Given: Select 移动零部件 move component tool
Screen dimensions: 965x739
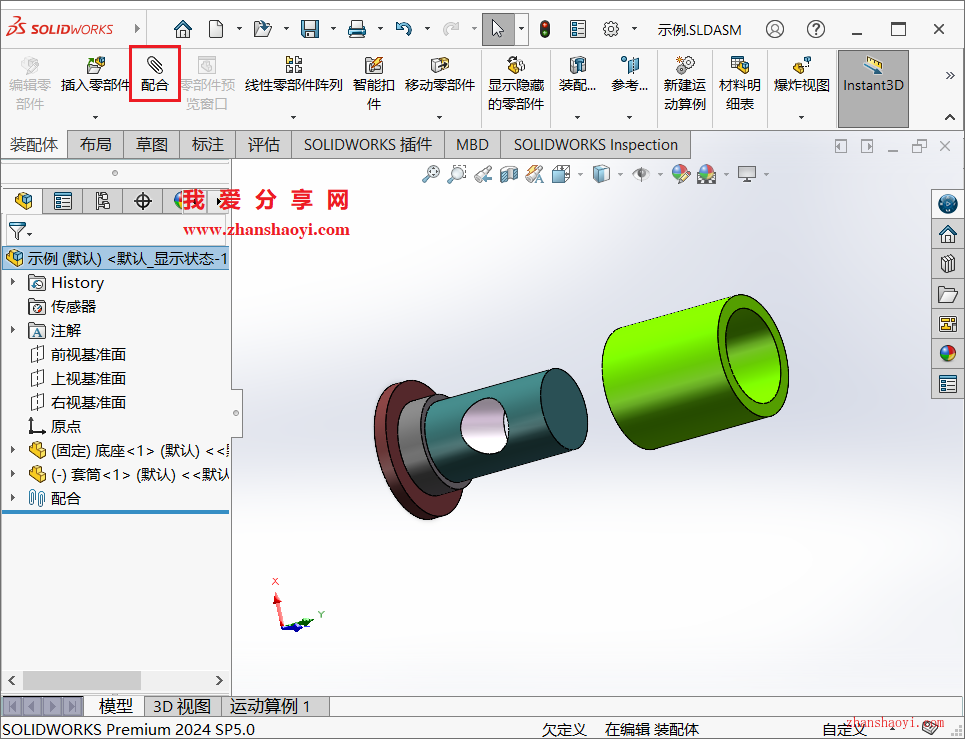Looking at the screenshot, I should tap(439, 74).
